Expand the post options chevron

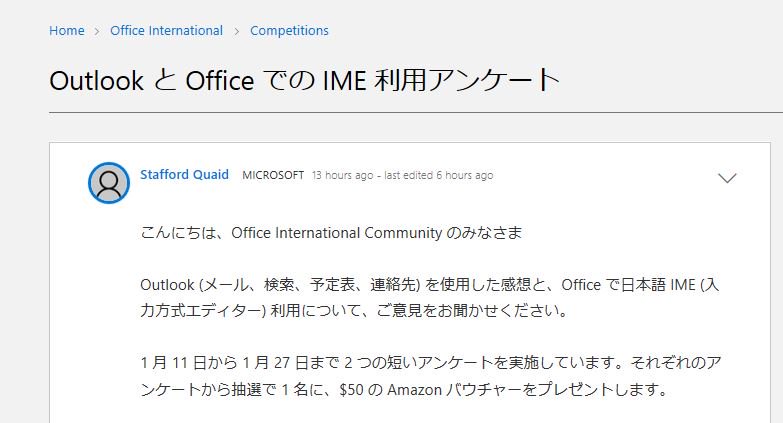point(727,178)
